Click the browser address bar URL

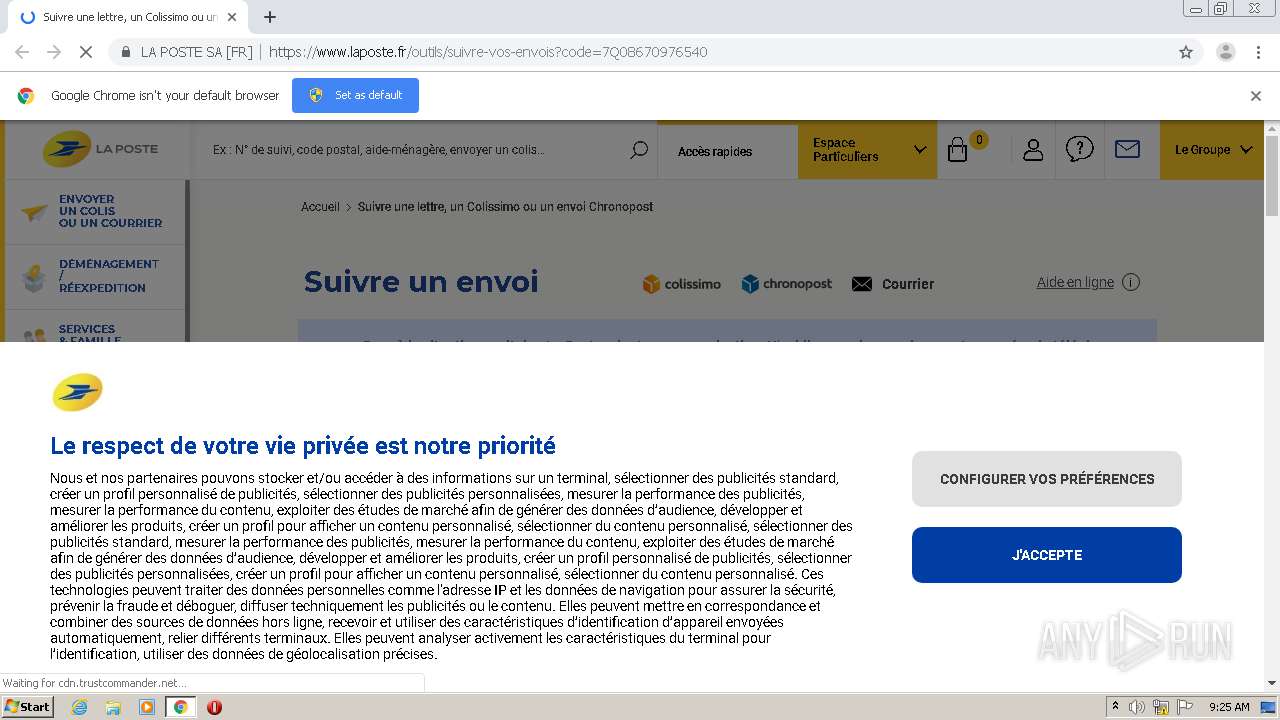[488, 52]
